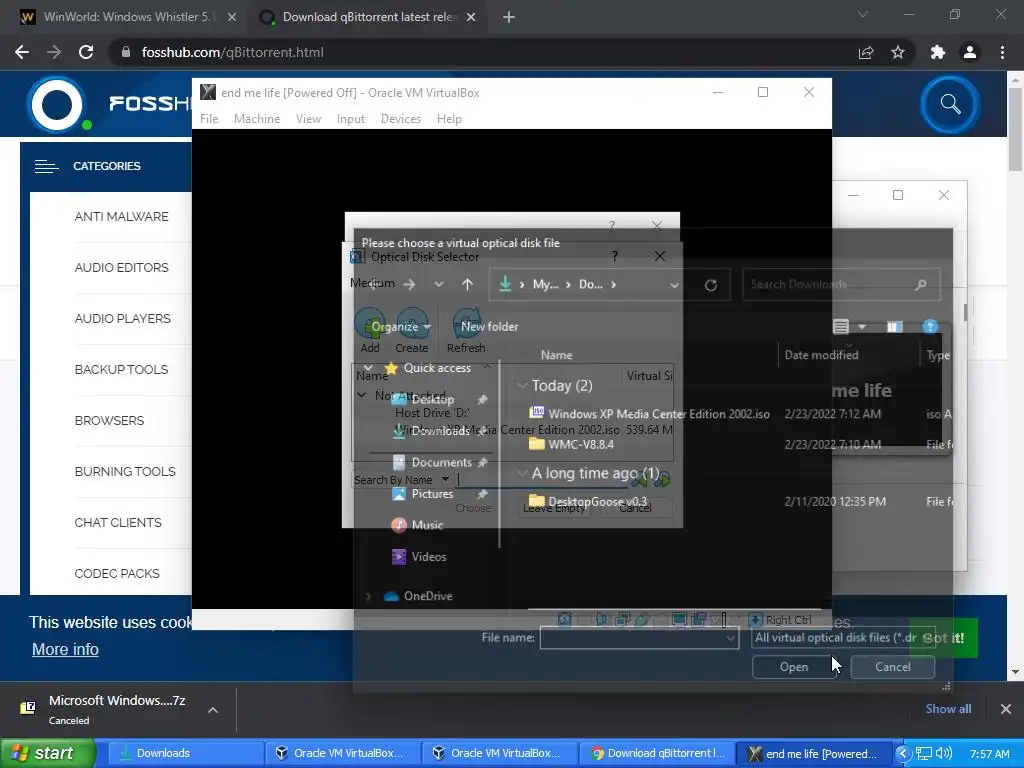Open Chrome profile avatar menu

click(970, 52)
